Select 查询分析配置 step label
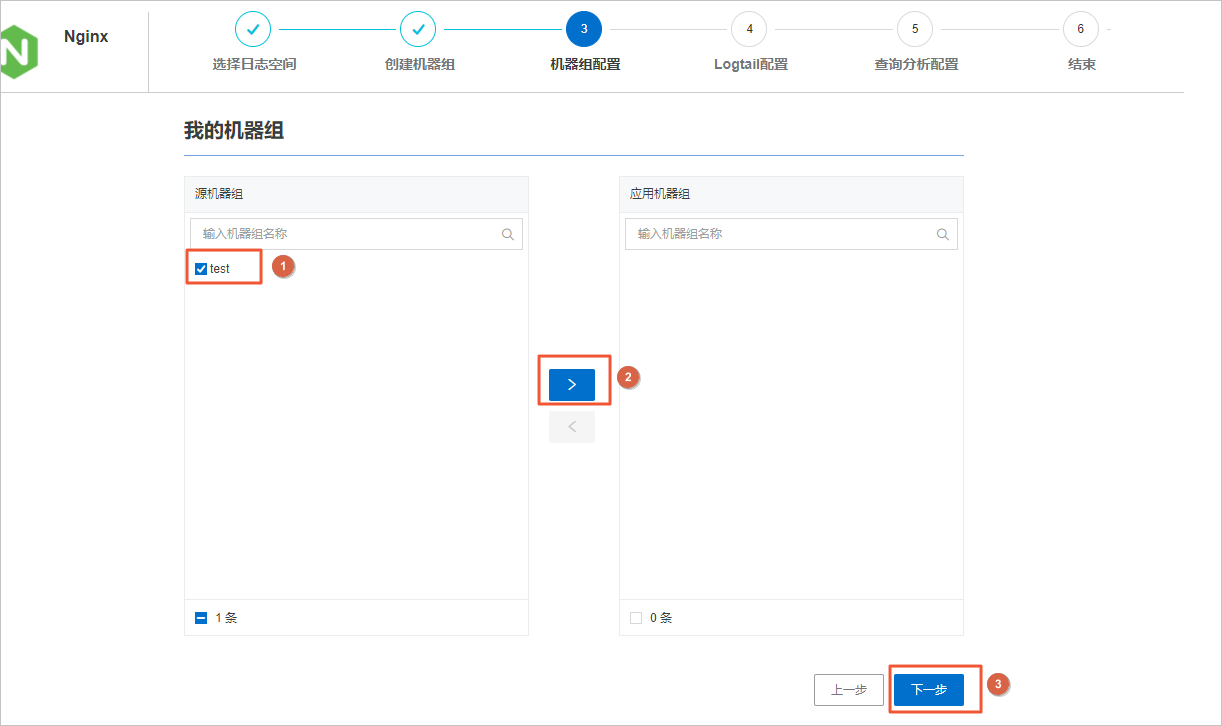 916,64
